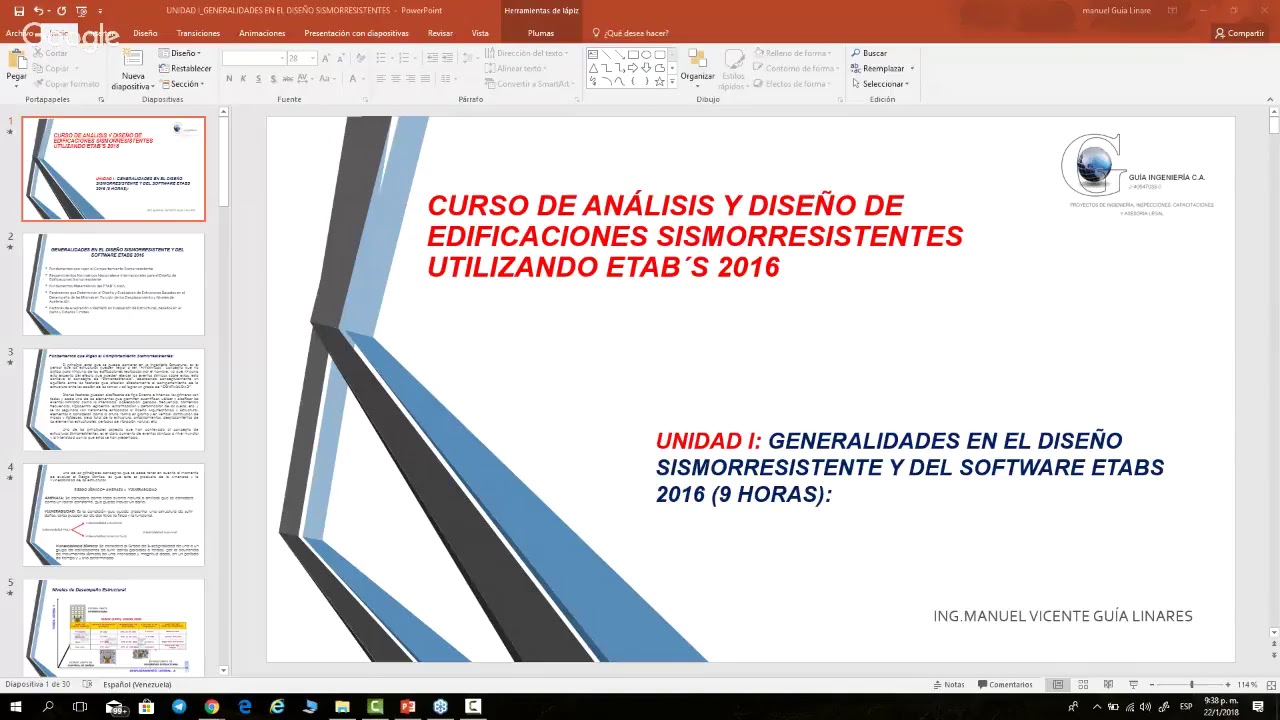Increase font size with the large A
Screen dimensions: 1280x720
pos(328,58)
